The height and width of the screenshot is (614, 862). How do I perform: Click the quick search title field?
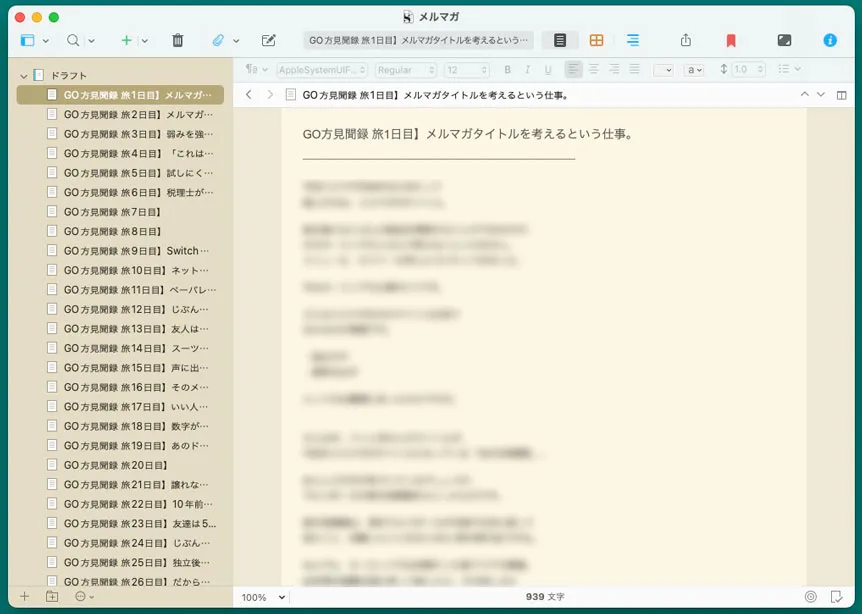[x=418, y=40]
